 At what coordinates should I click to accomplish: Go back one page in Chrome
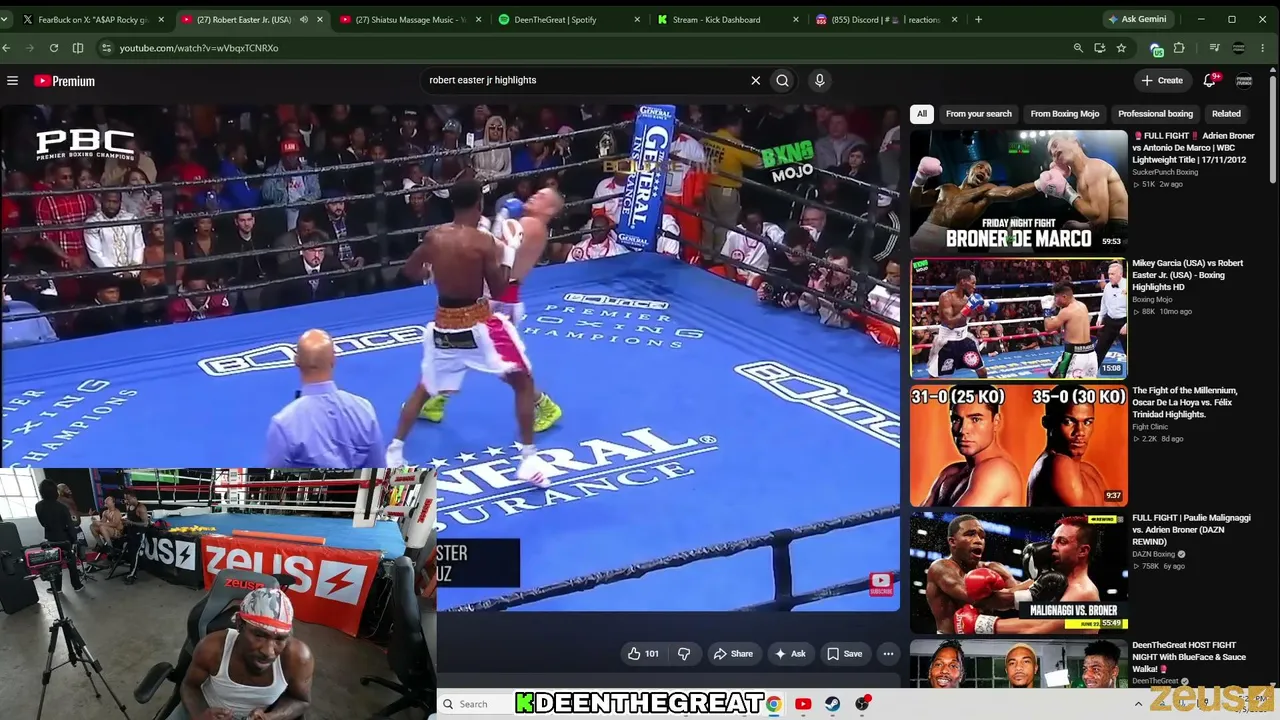click(x=7, y=48)
